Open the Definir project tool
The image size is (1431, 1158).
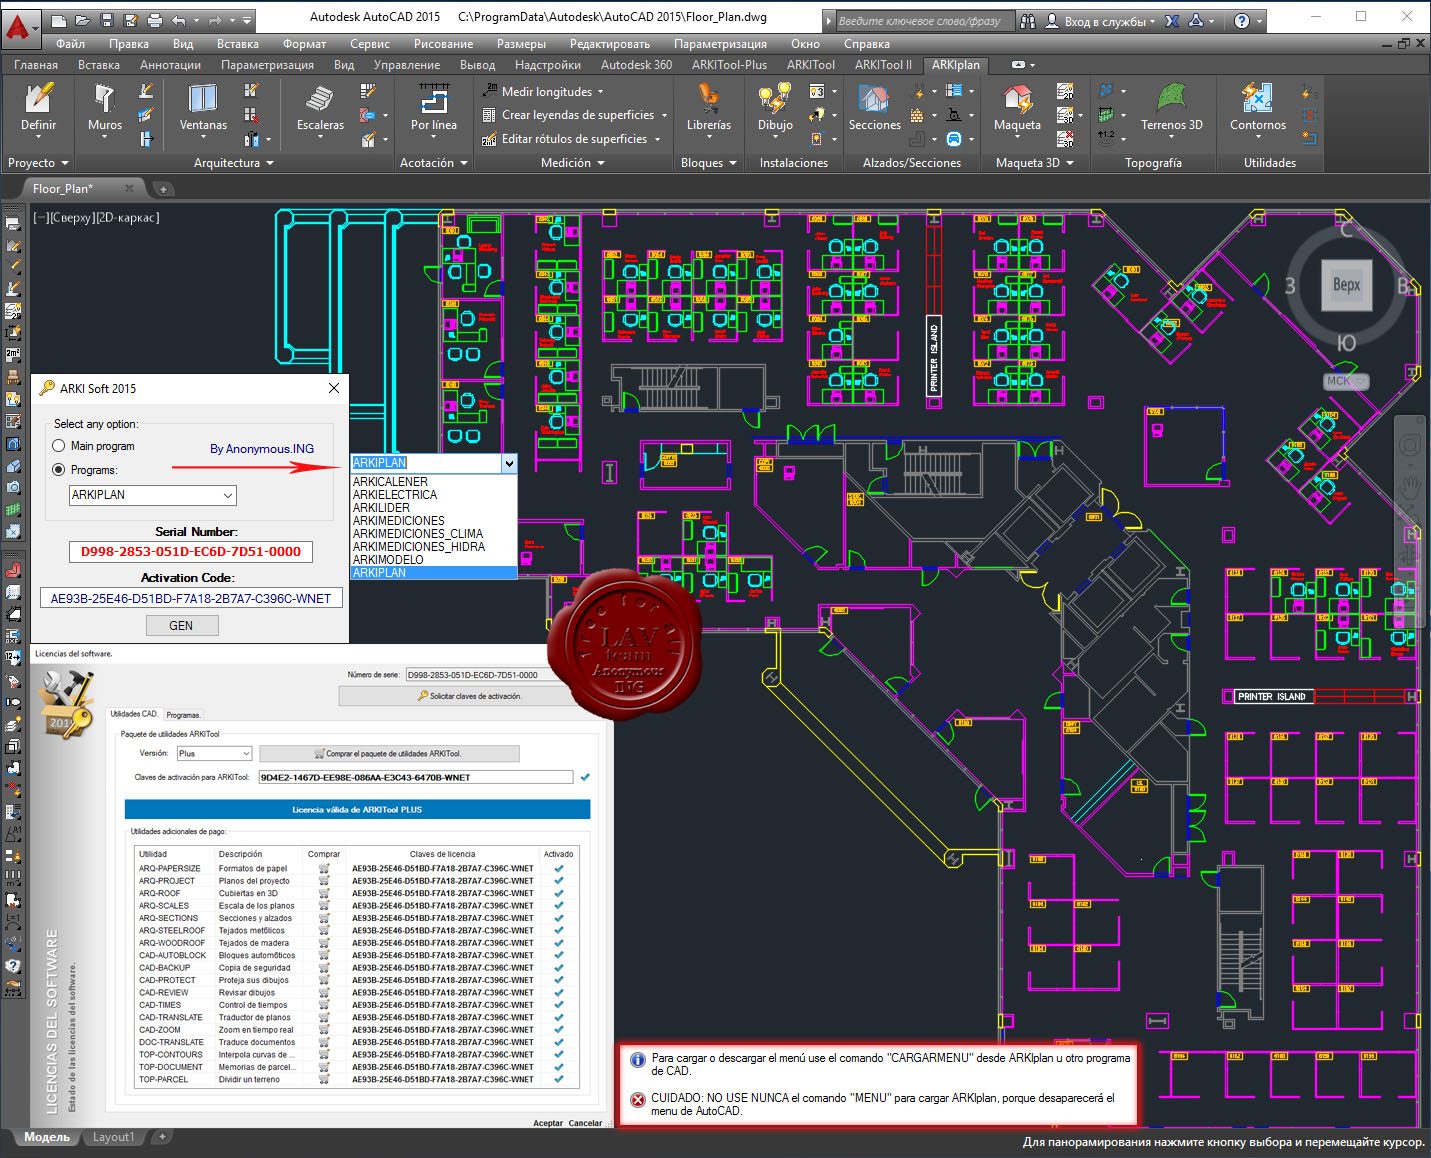(38, 108)
